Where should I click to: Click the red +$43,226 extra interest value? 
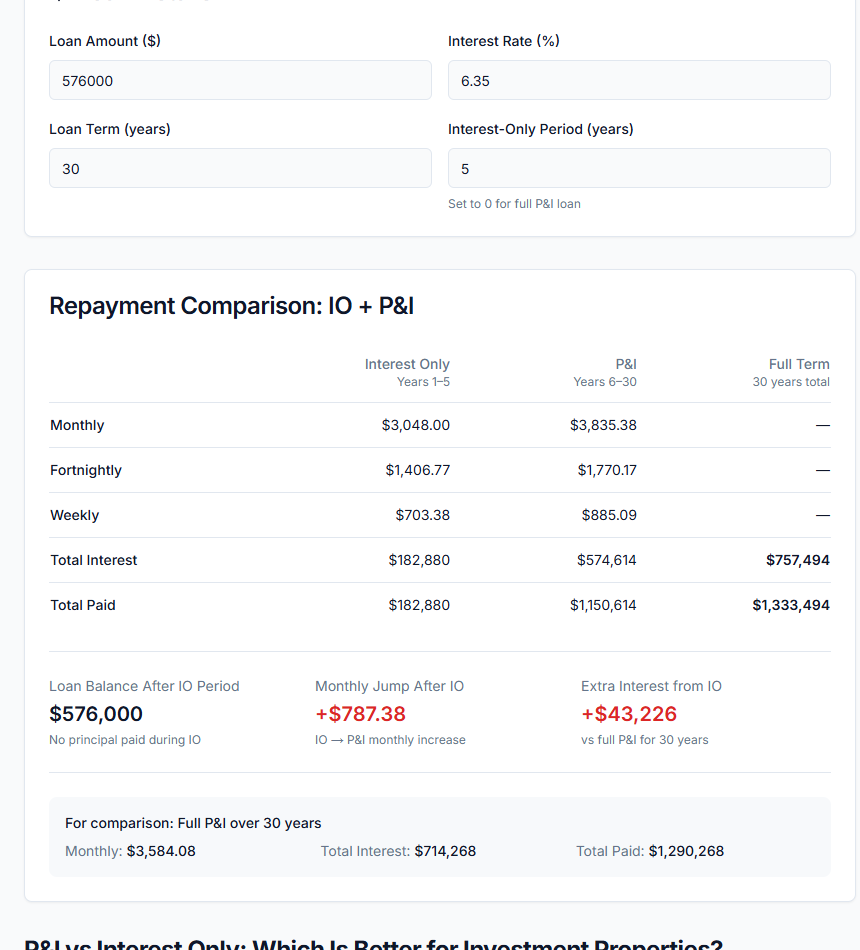629,714
